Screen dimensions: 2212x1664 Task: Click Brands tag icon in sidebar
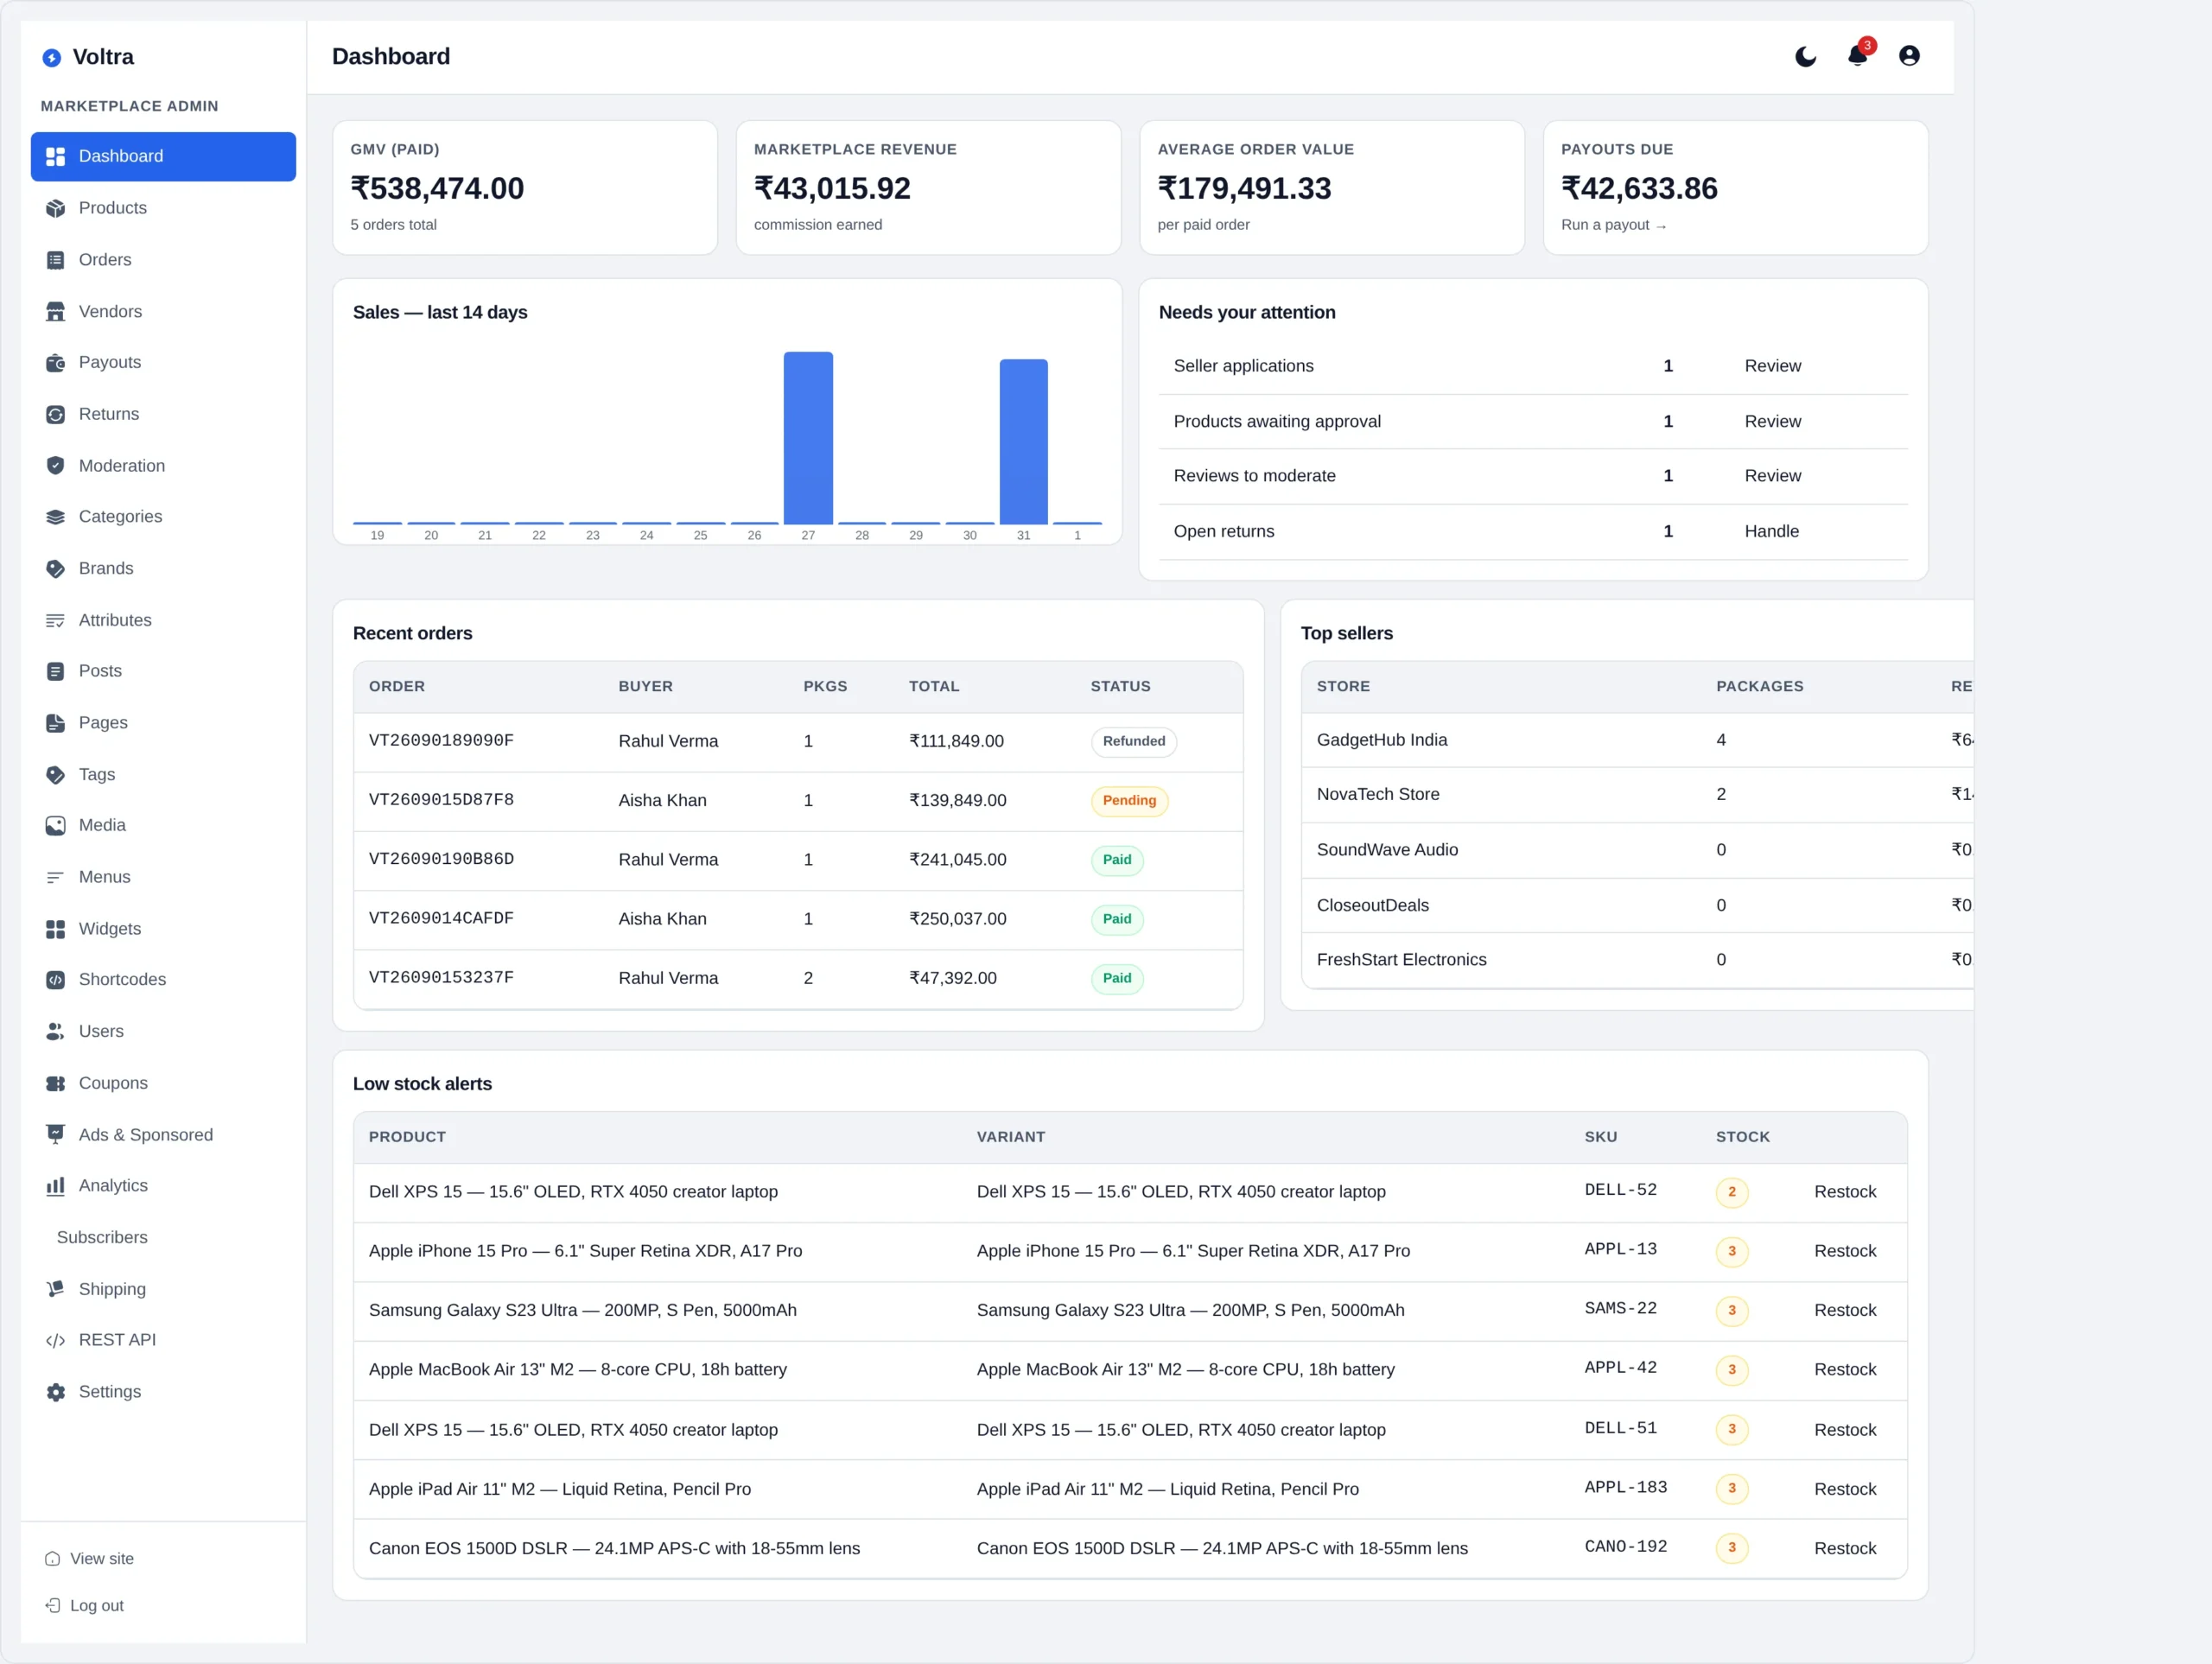point(56,569)
